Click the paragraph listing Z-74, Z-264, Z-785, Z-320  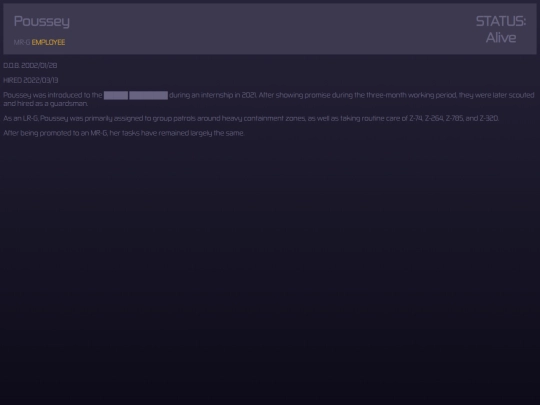[x=251, y=118]
